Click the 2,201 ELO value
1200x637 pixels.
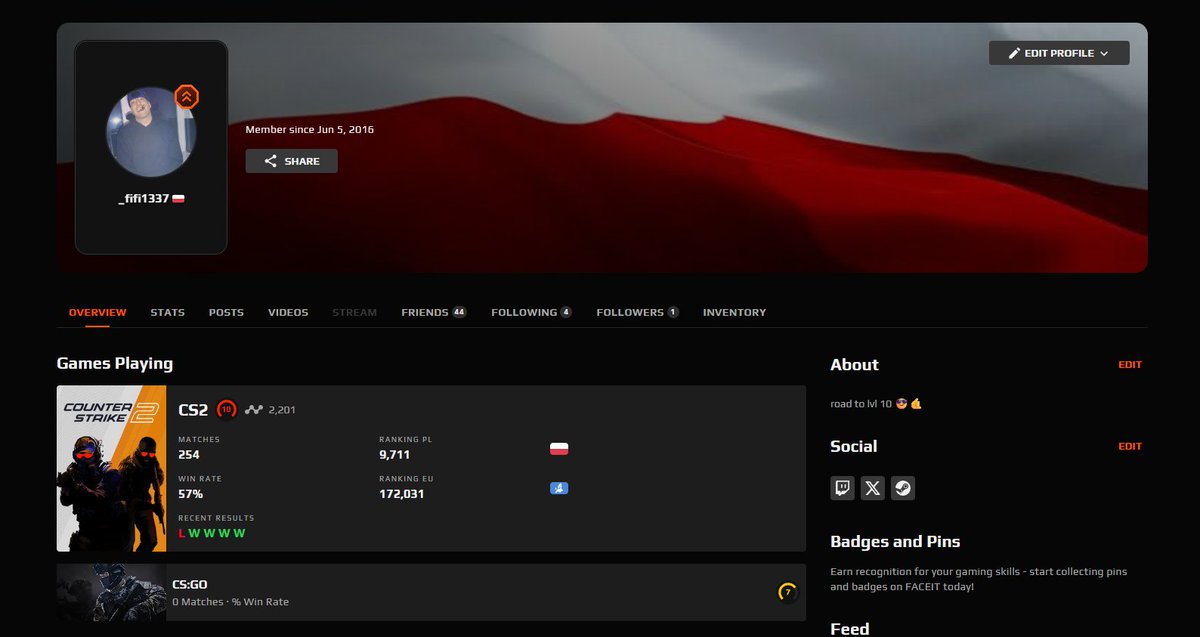pyautogui.click(x=282, y=410)
